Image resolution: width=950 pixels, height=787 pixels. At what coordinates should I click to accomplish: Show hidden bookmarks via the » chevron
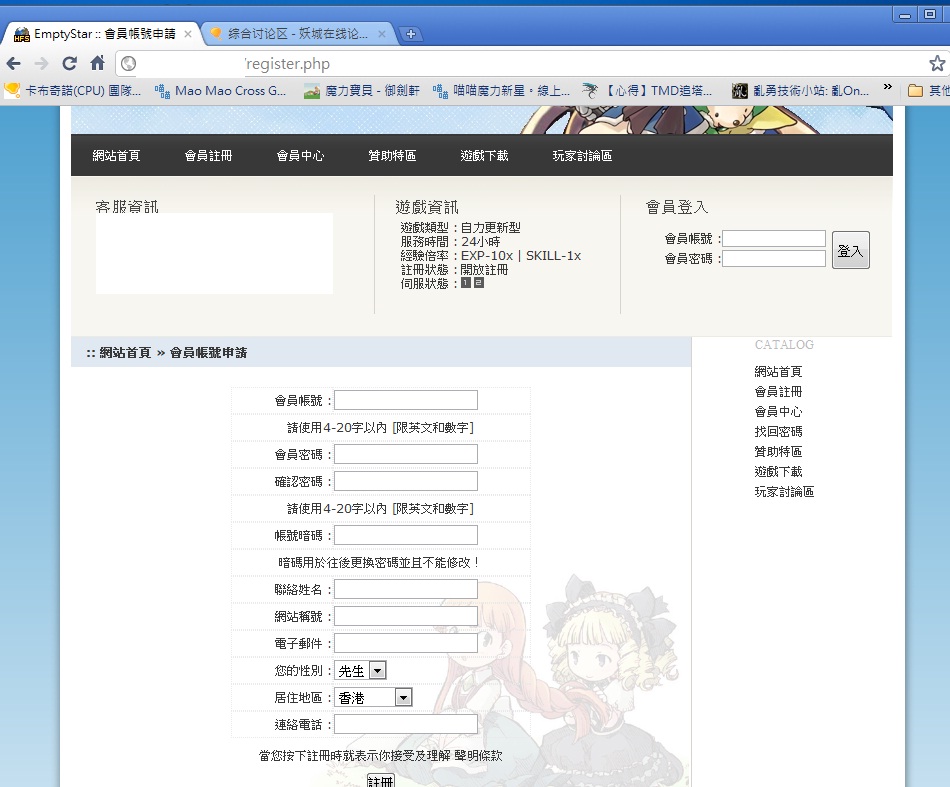[887, 89]
